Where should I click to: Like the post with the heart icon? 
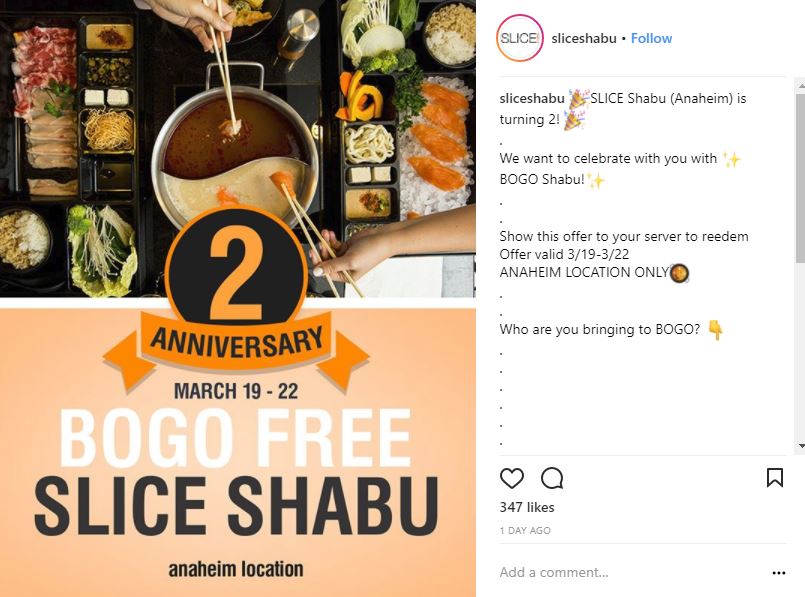tap(511, 478)
